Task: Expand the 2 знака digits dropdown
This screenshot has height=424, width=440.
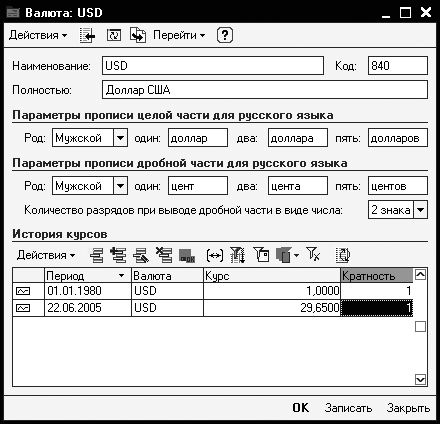Action: 420,210
